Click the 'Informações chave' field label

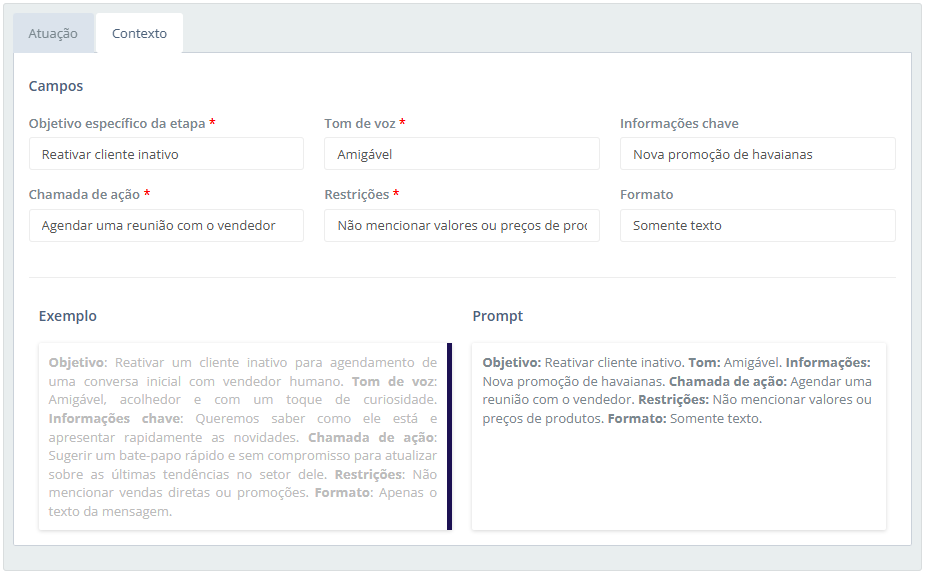tap(679, 123)
